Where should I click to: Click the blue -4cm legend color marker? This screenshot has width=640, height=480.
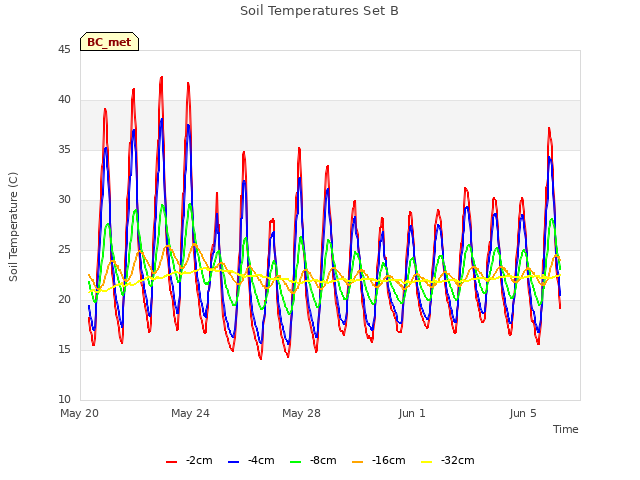tap(233, 462)
